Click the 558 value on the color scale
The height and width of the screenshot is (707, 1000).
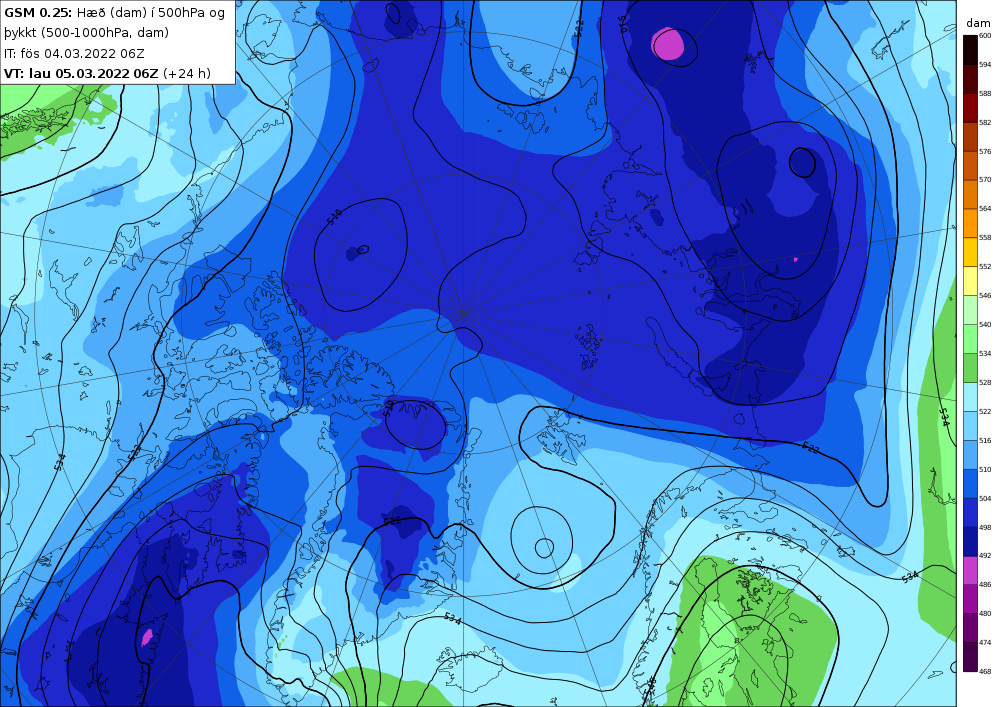985,238
